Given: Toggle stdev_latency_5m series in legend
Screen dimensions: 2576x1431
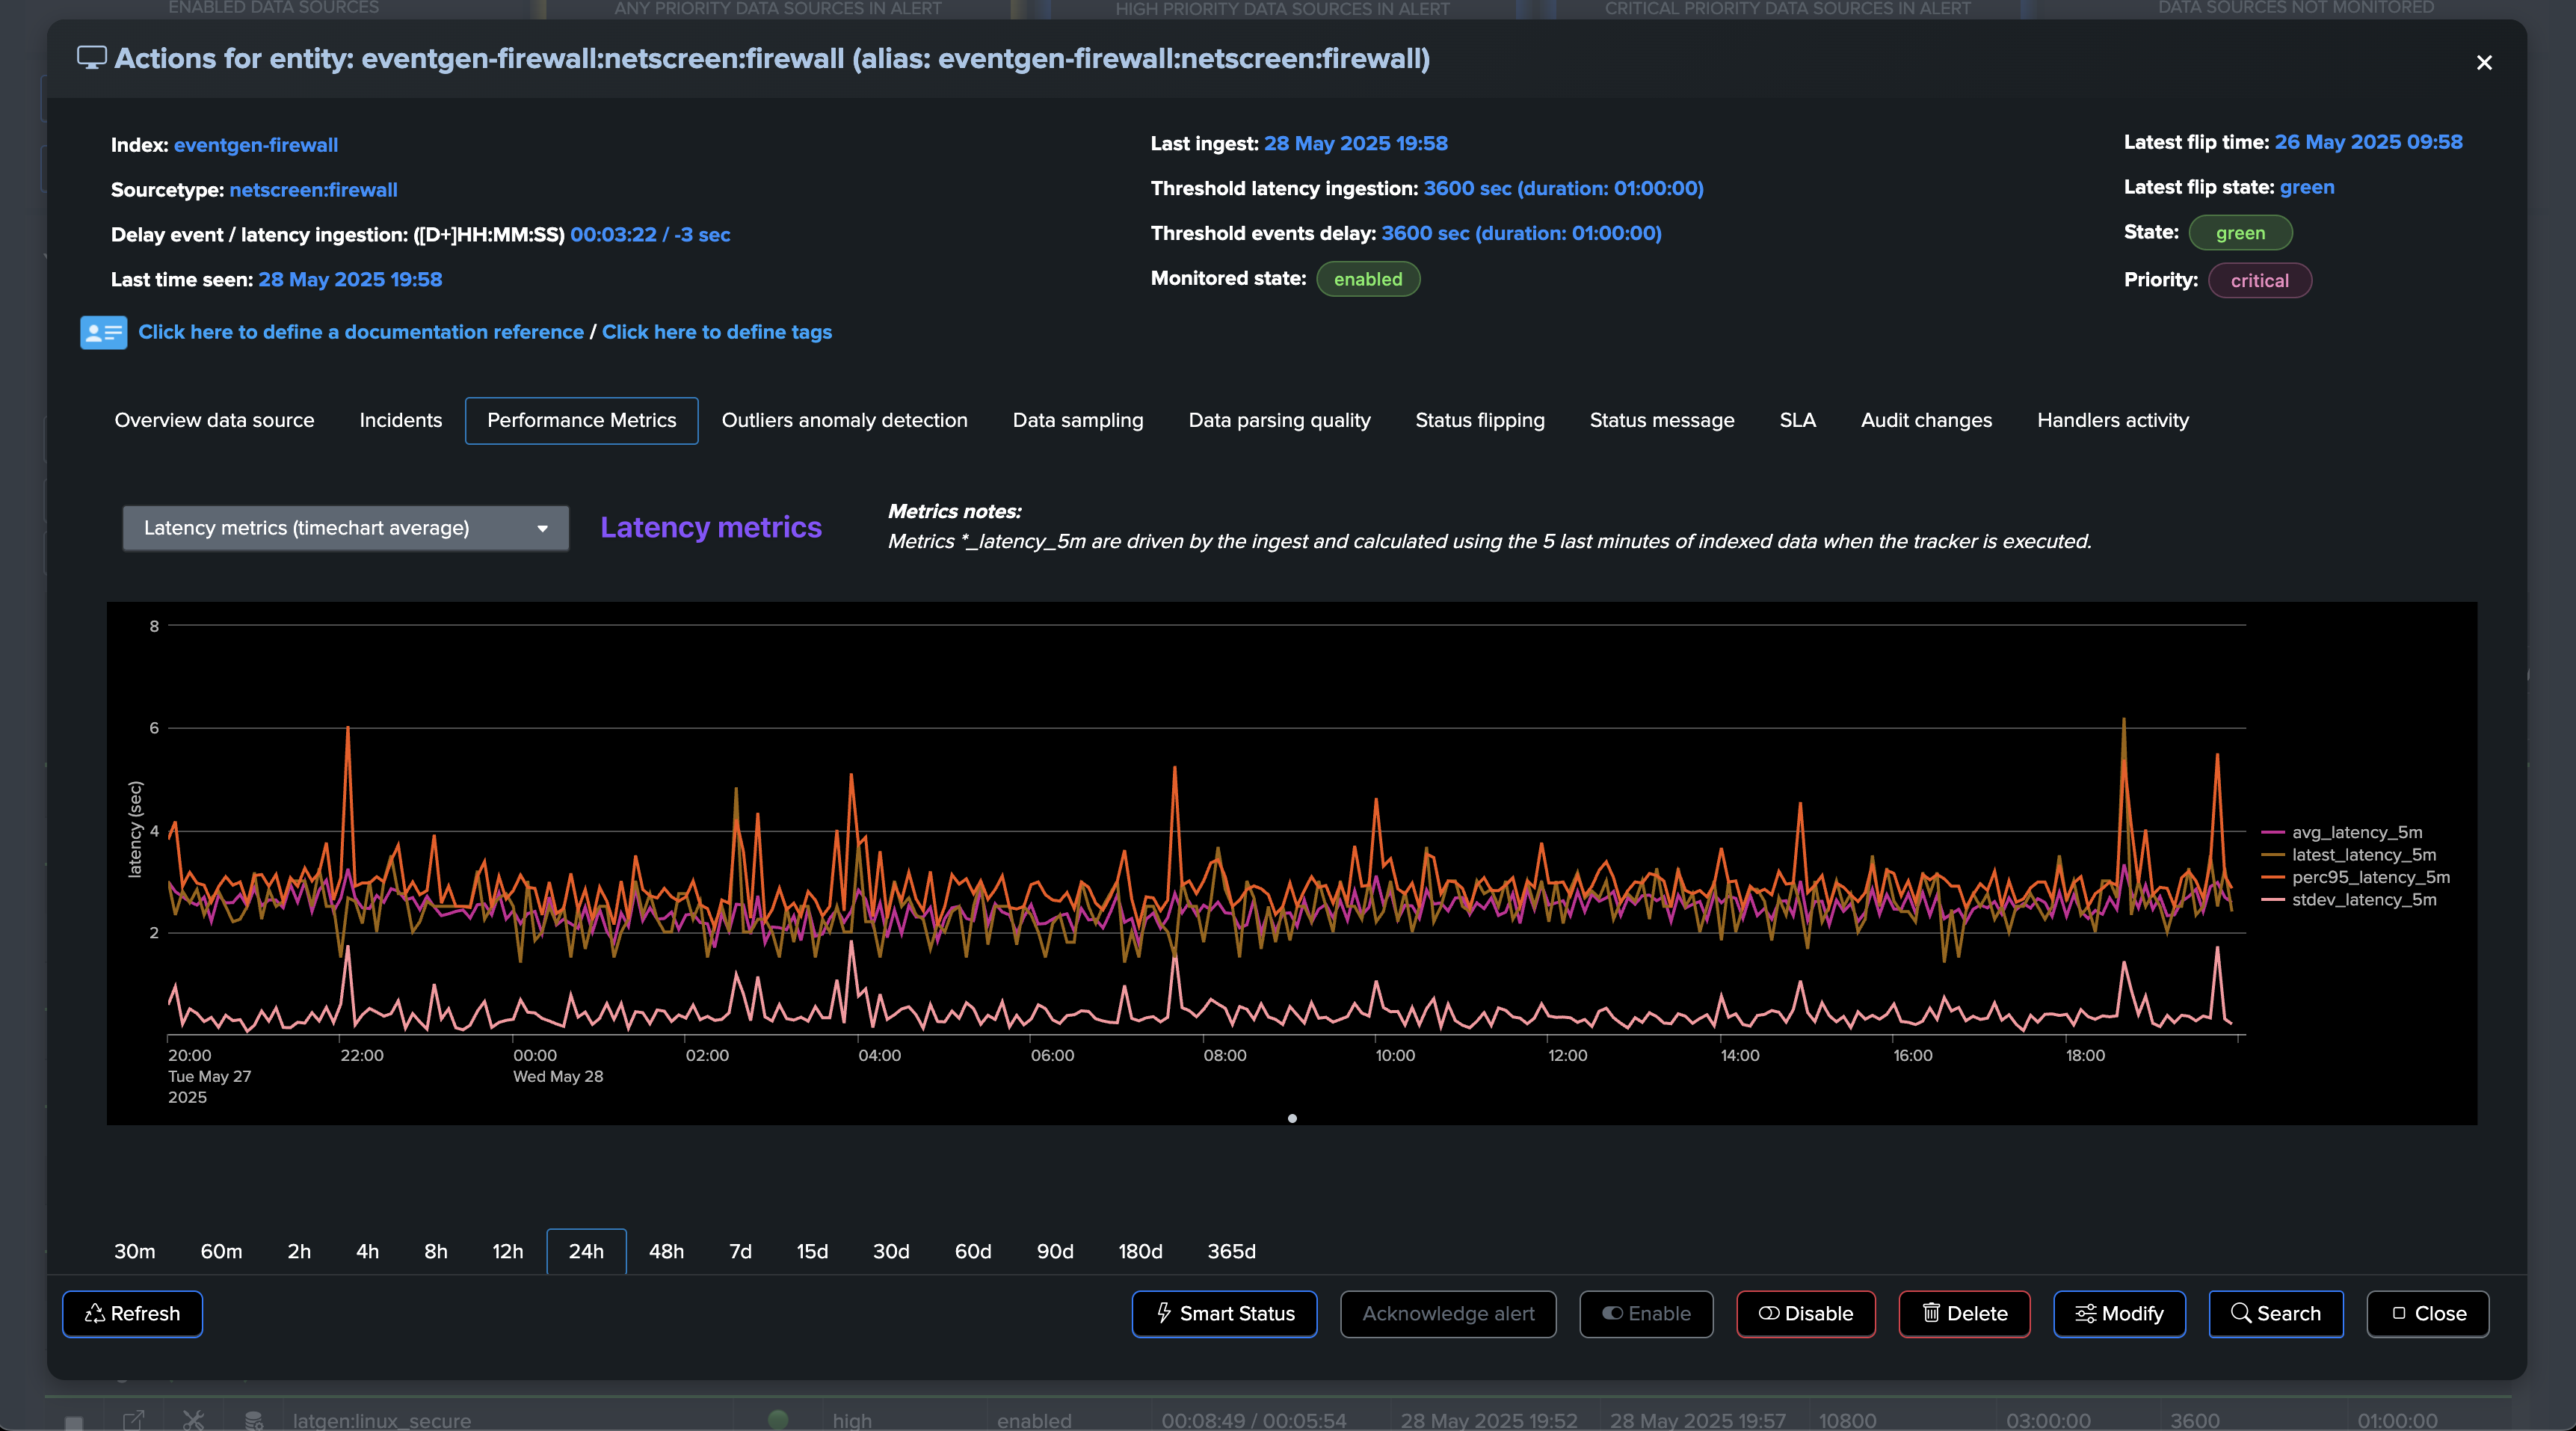Looking at the screenshot, I should [x=2363, y=900].
